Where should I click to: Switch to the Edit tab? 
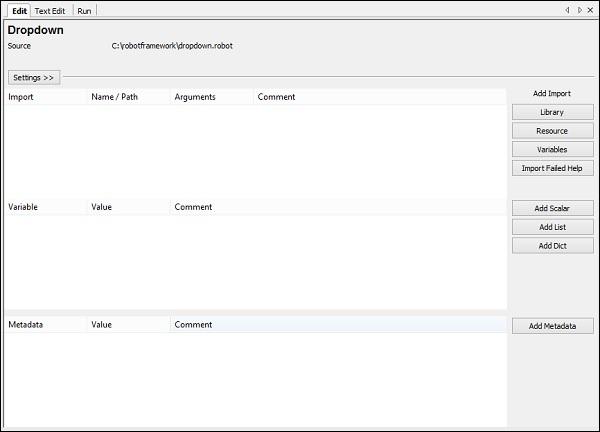tap(19, 11)
